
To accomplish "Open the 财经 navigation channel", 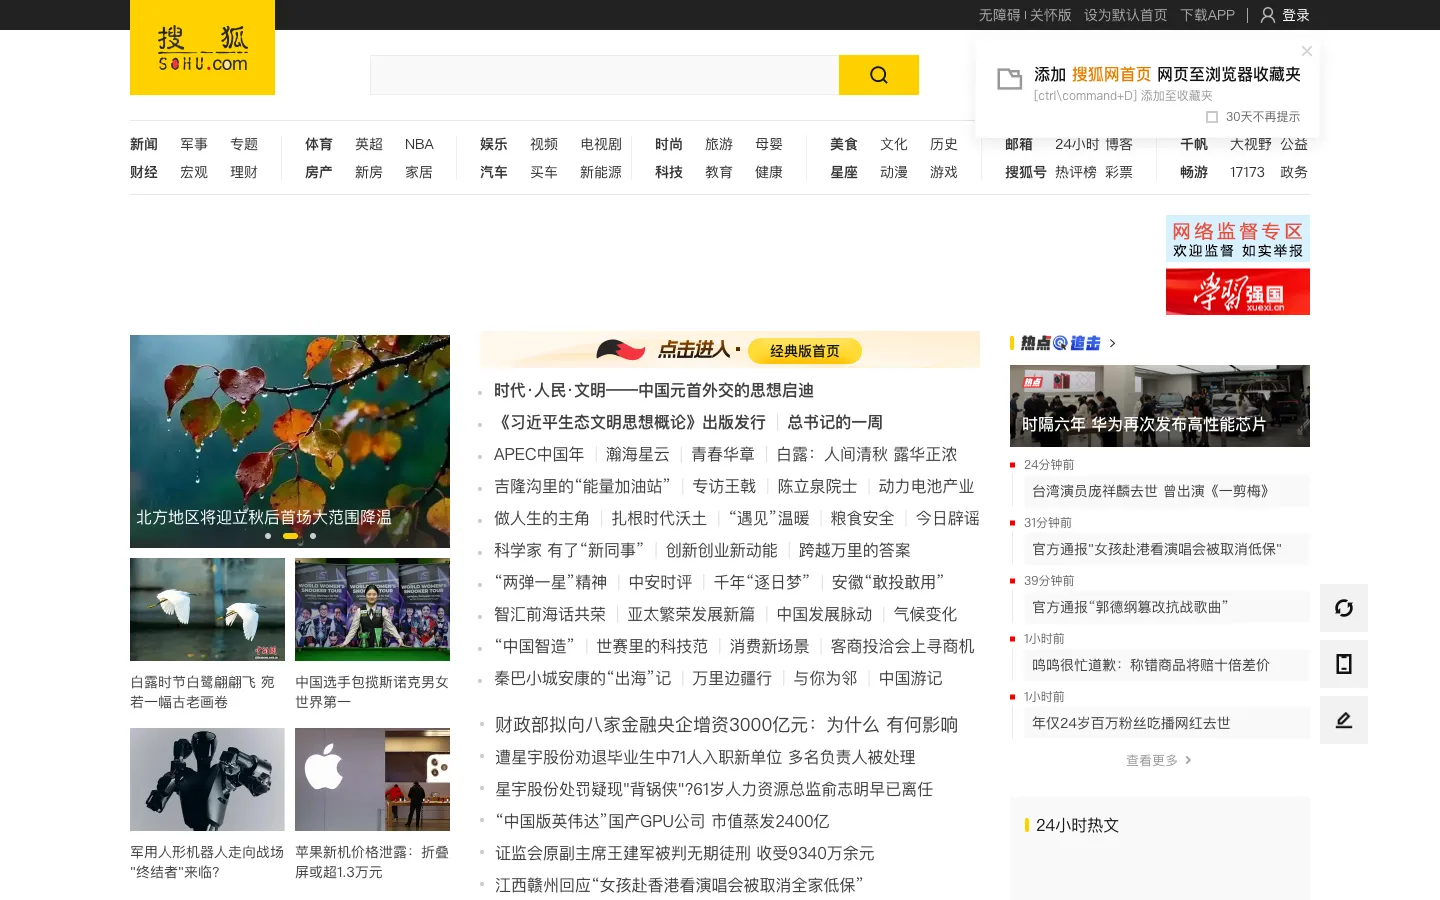I will pyautogui.click(x=144, y=172).
